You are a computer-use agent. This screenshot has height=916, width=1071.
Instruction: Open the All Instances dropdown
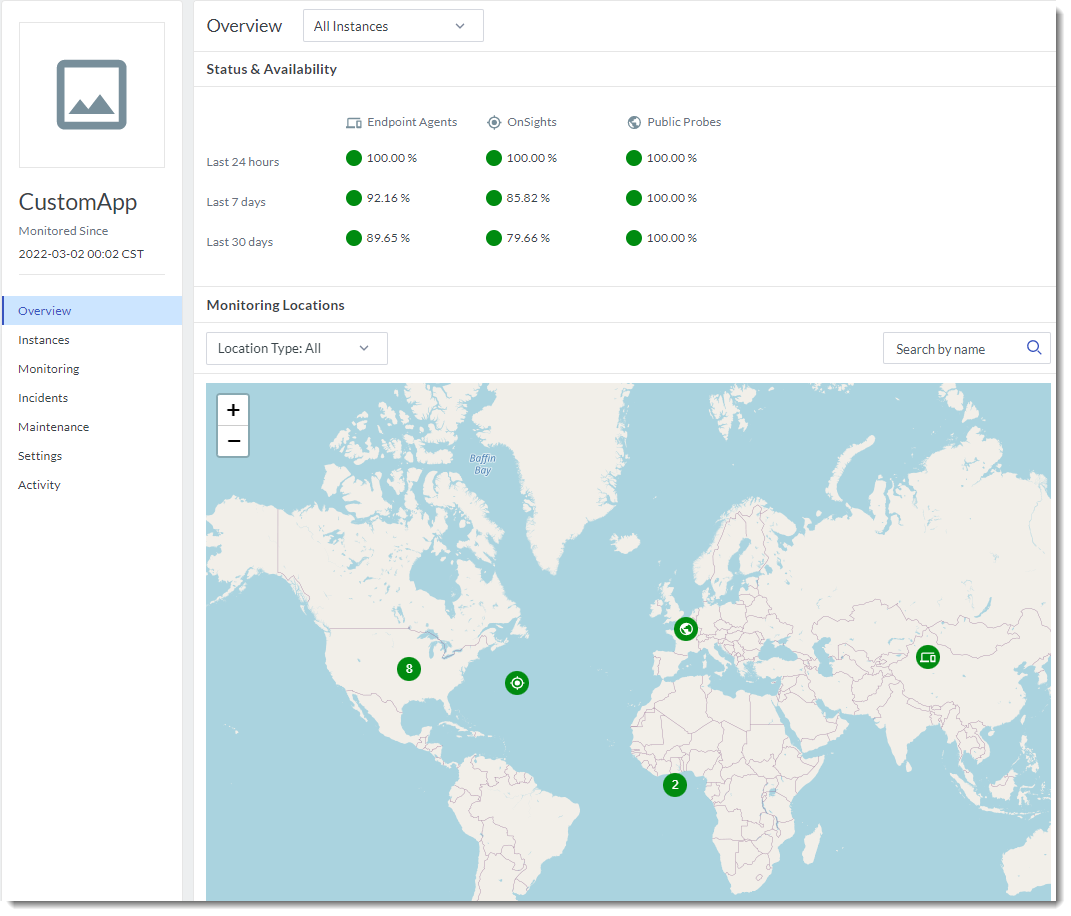click(x=393, y=25)
